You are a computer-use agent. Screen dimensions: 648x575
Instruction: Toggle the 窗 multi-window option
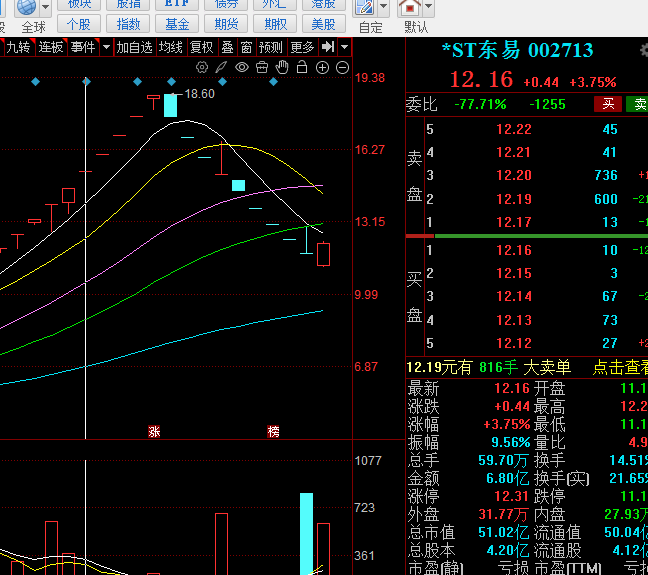(246, 47)
